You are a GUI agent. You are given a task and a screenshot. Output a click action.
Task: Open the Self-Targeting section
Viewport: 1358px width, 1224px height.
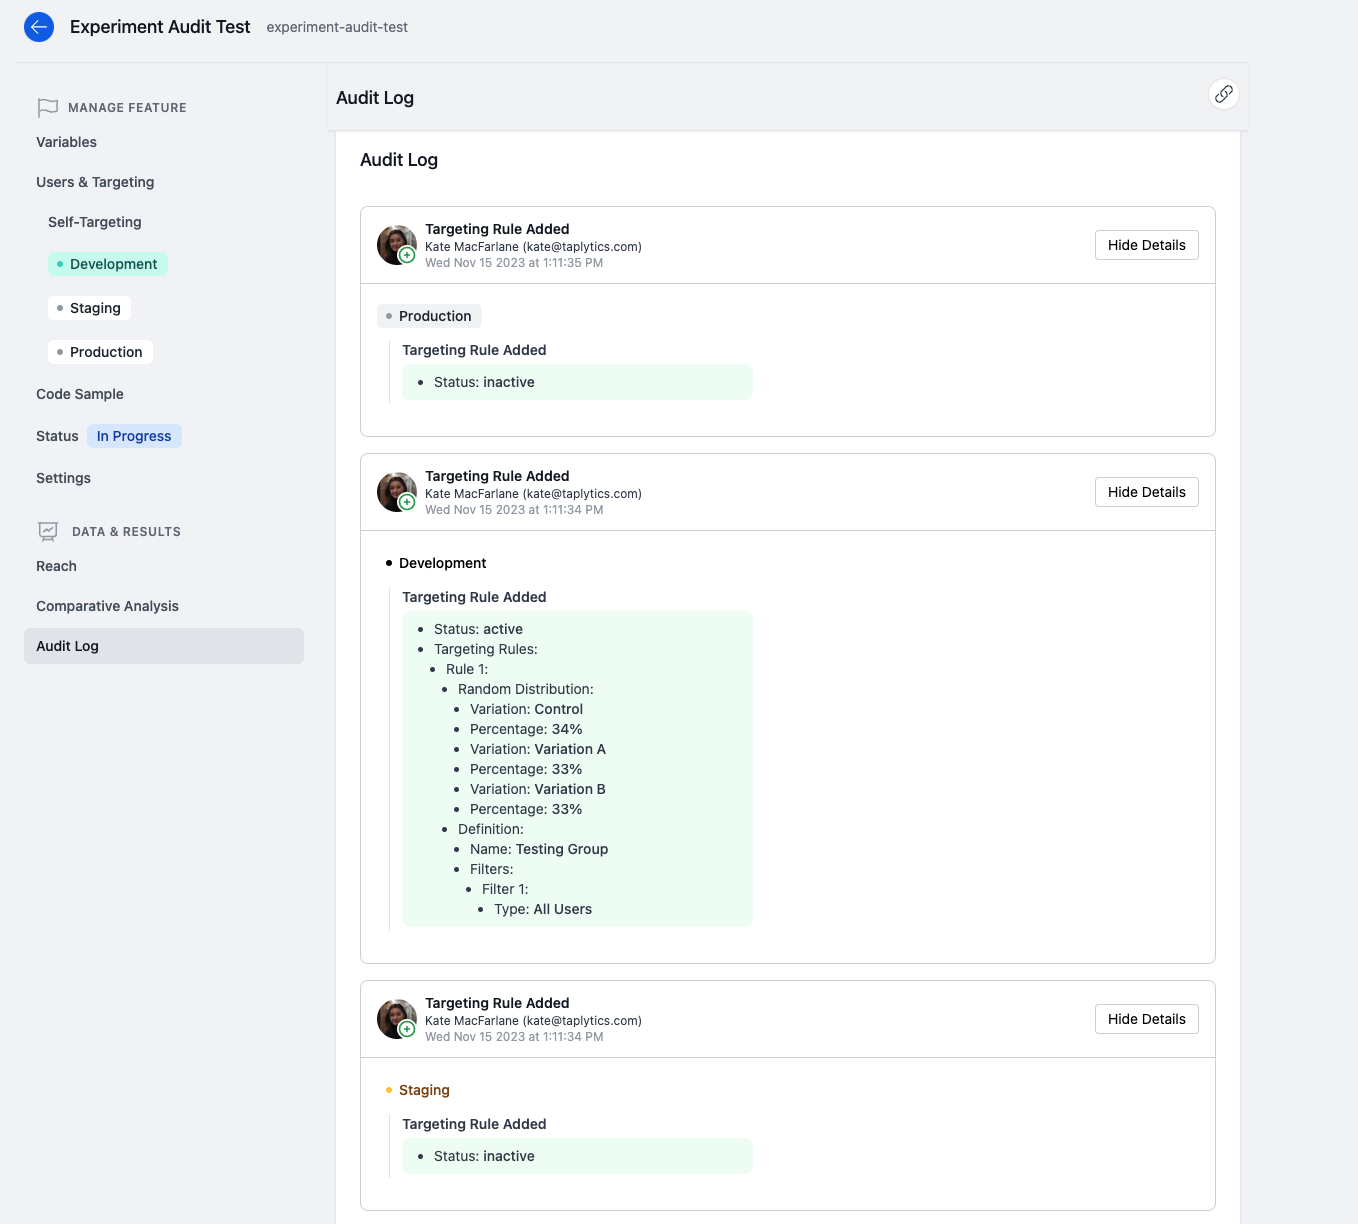tap(94, 221)
